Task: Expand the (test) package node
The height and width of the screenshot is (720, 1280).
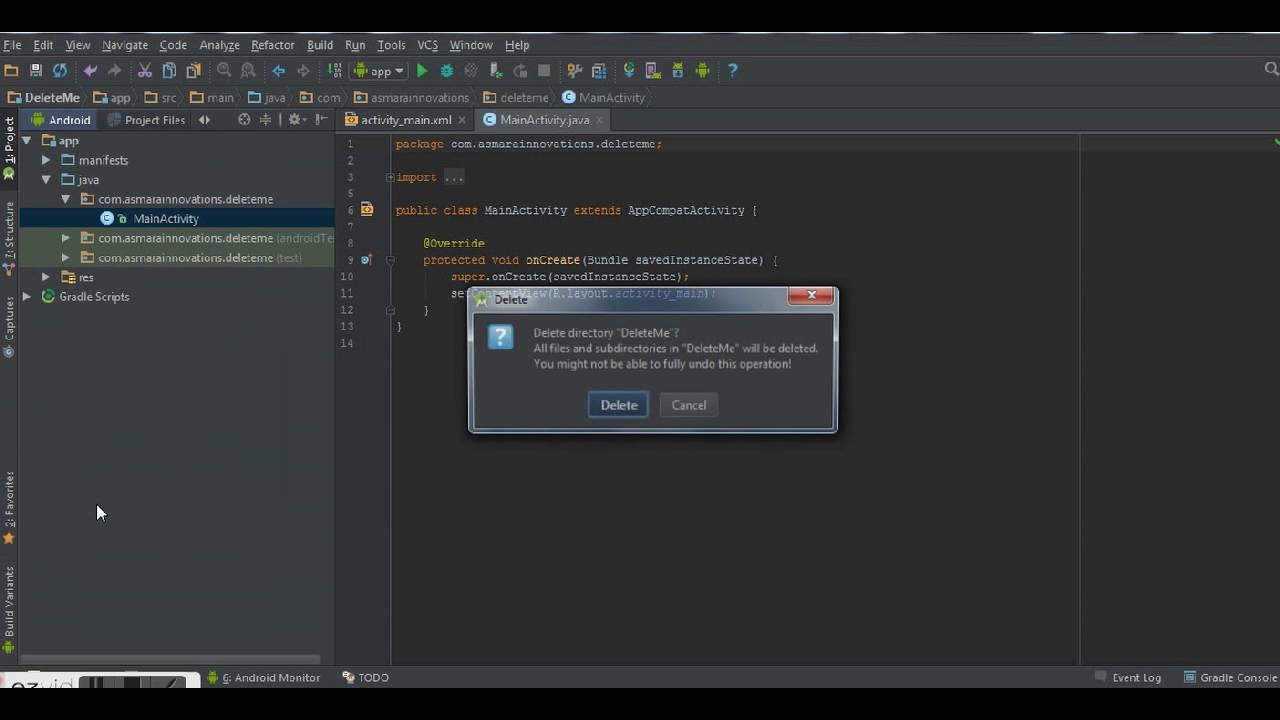Action: [x=66, y=258]
